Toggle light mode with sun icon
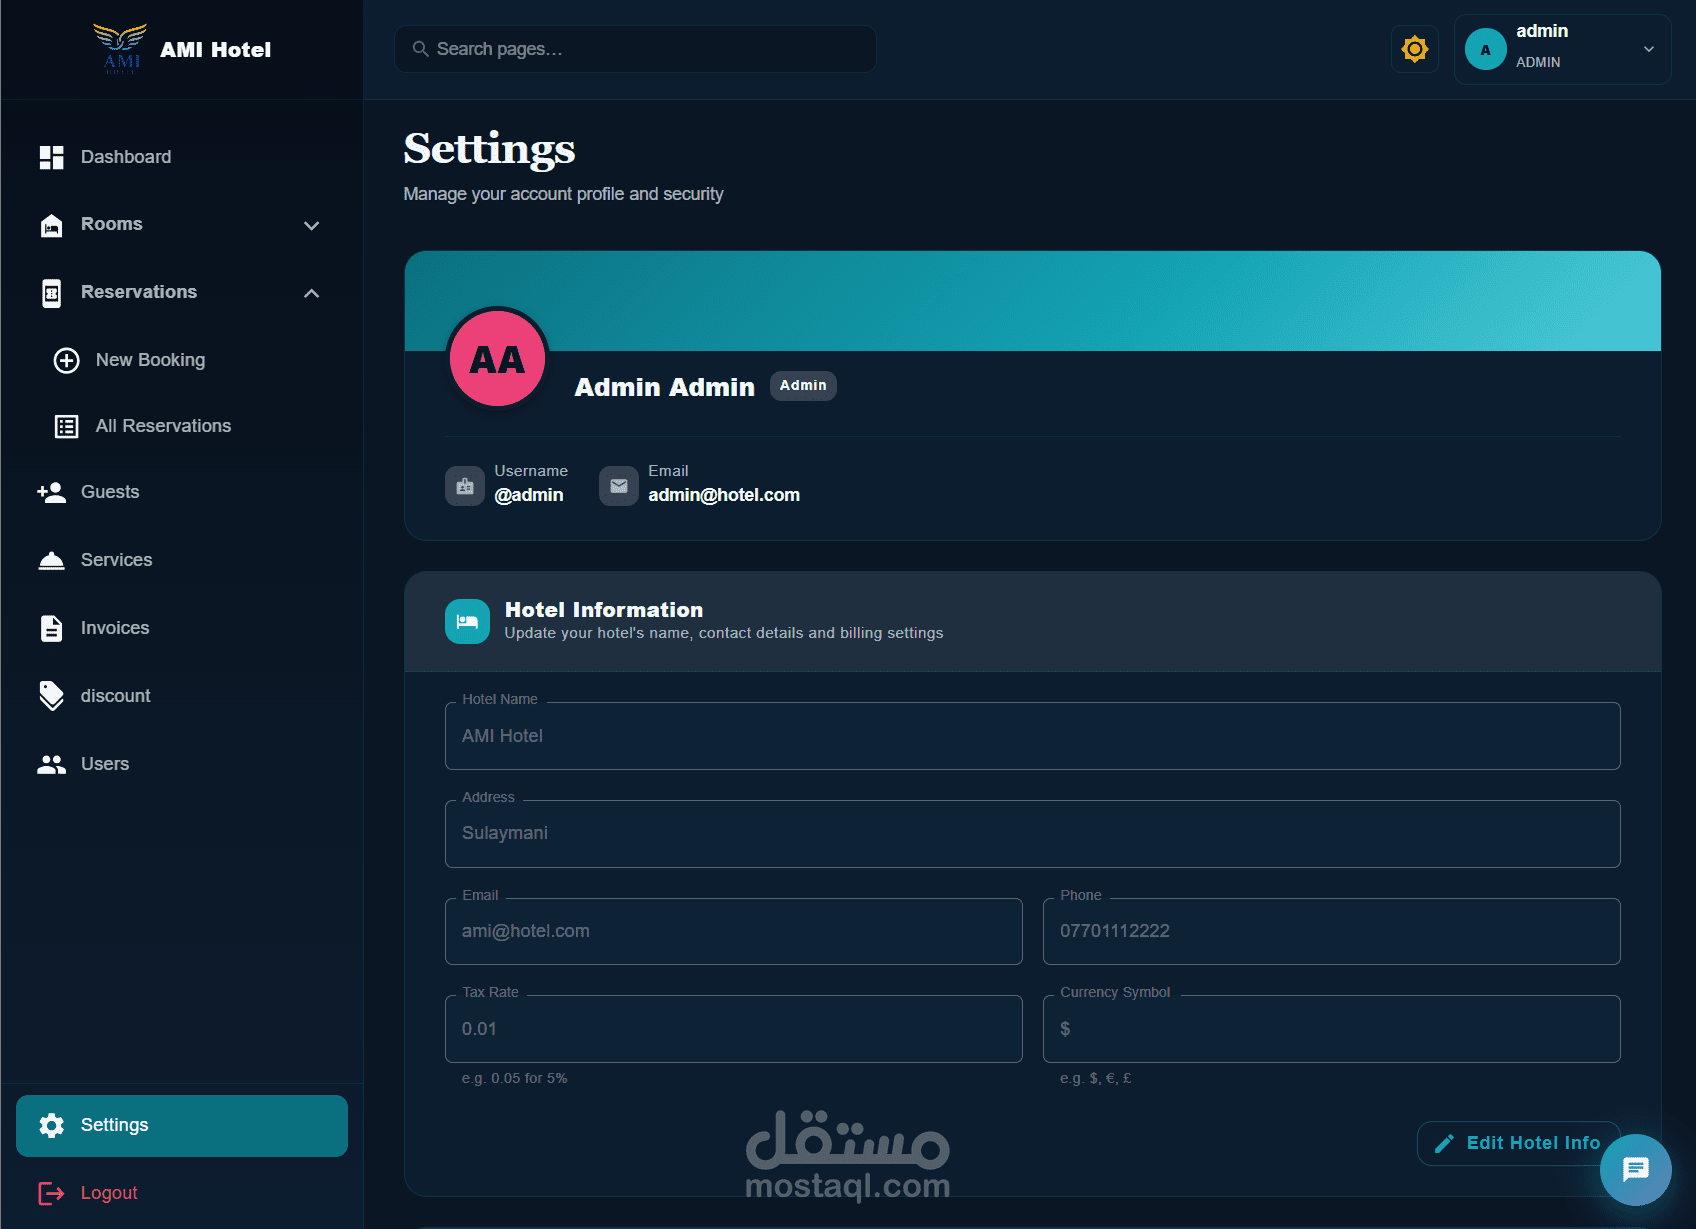1696x1229 pixels. click(x=1415, y=49)
